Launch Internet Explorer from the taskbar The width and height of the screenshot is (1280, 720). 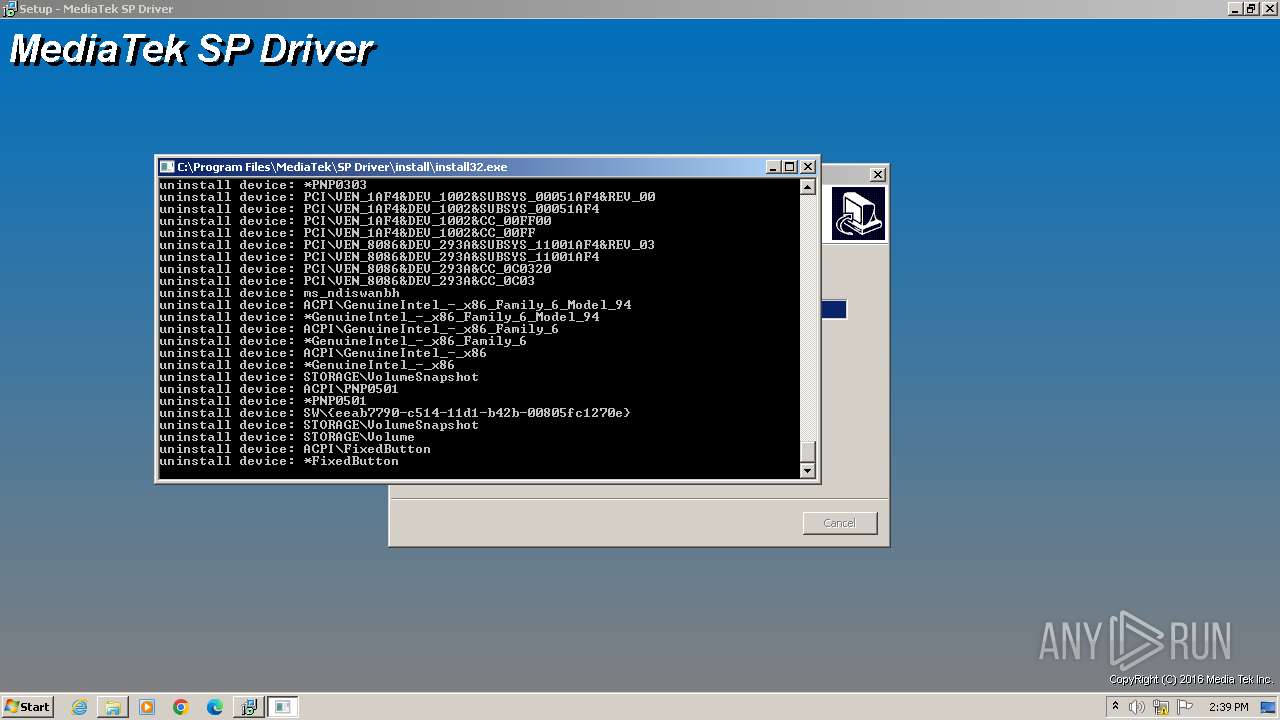click(80, 707)
